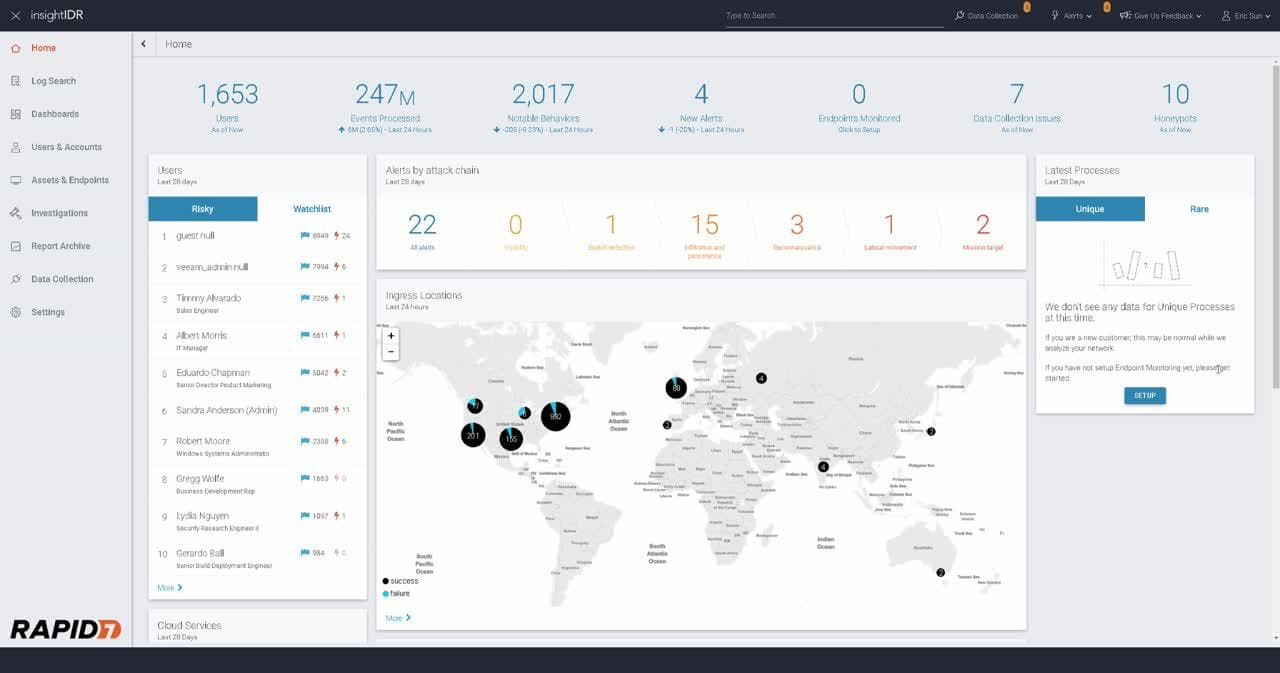Zoom in on the Ingress Locations map
The height and width of the screenshot is (673, 1280).
pyautogui.click(x=391, y=336)
